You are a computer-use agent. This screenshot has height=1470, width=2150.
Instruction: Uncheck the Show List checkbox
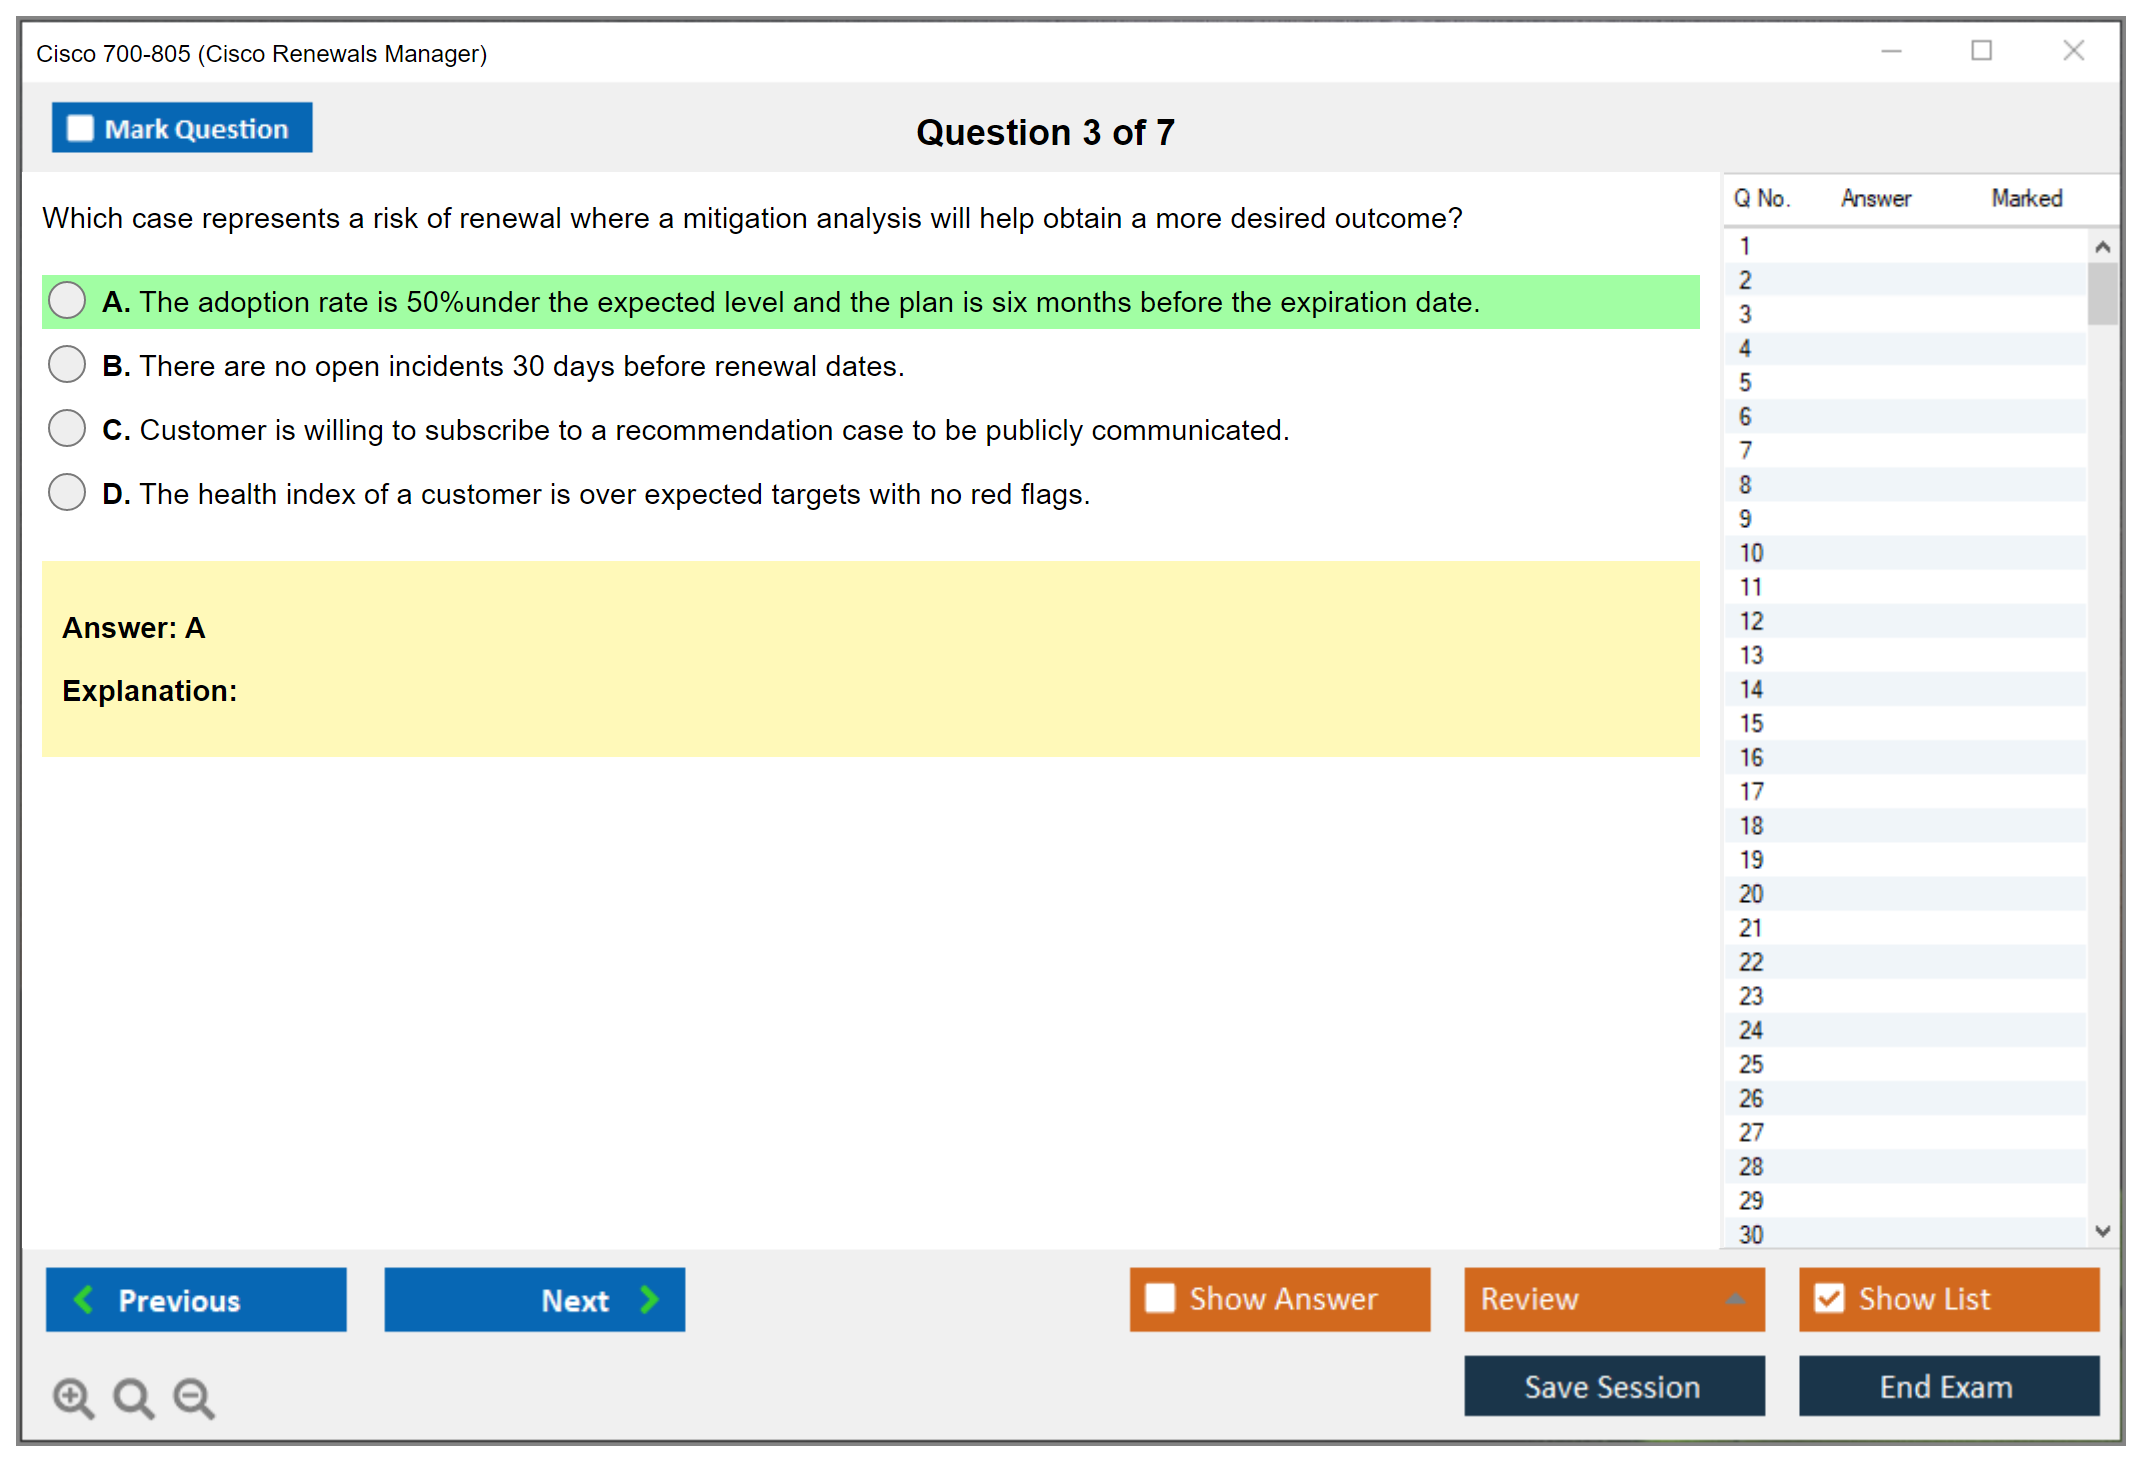[x=1829, y=1298]
